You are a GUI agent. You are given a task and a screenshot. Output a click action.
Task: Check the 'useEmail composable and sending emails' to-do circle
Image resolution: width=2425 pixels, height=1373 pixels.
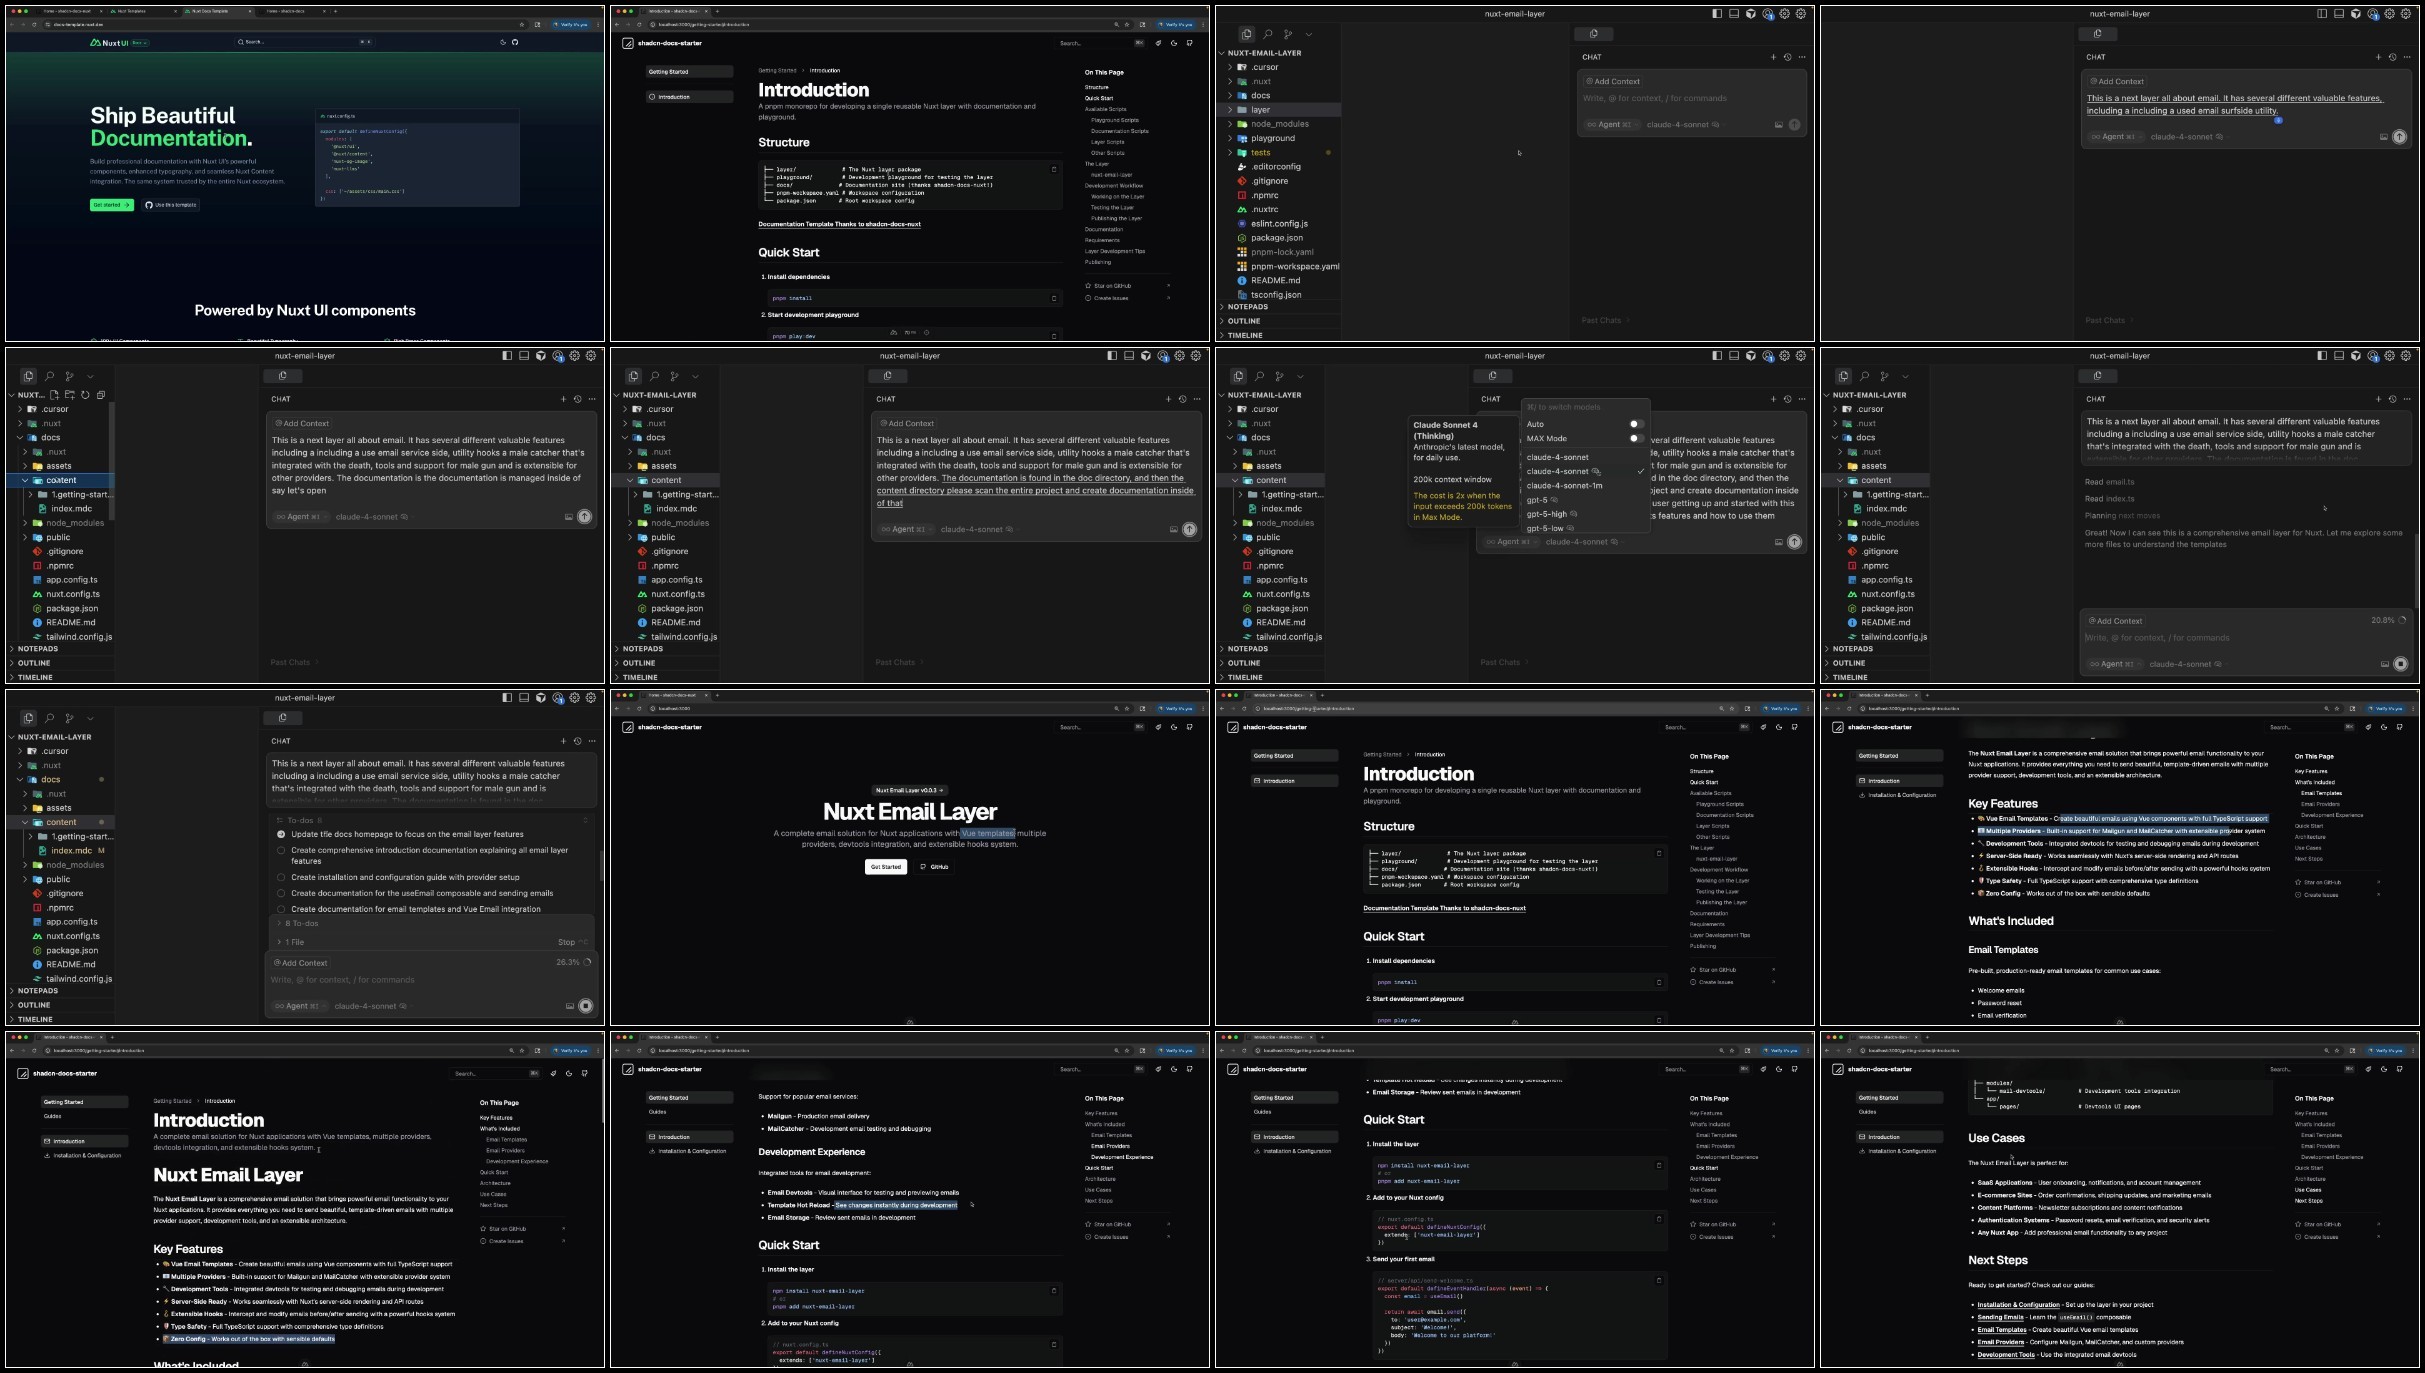click(281, 893)
